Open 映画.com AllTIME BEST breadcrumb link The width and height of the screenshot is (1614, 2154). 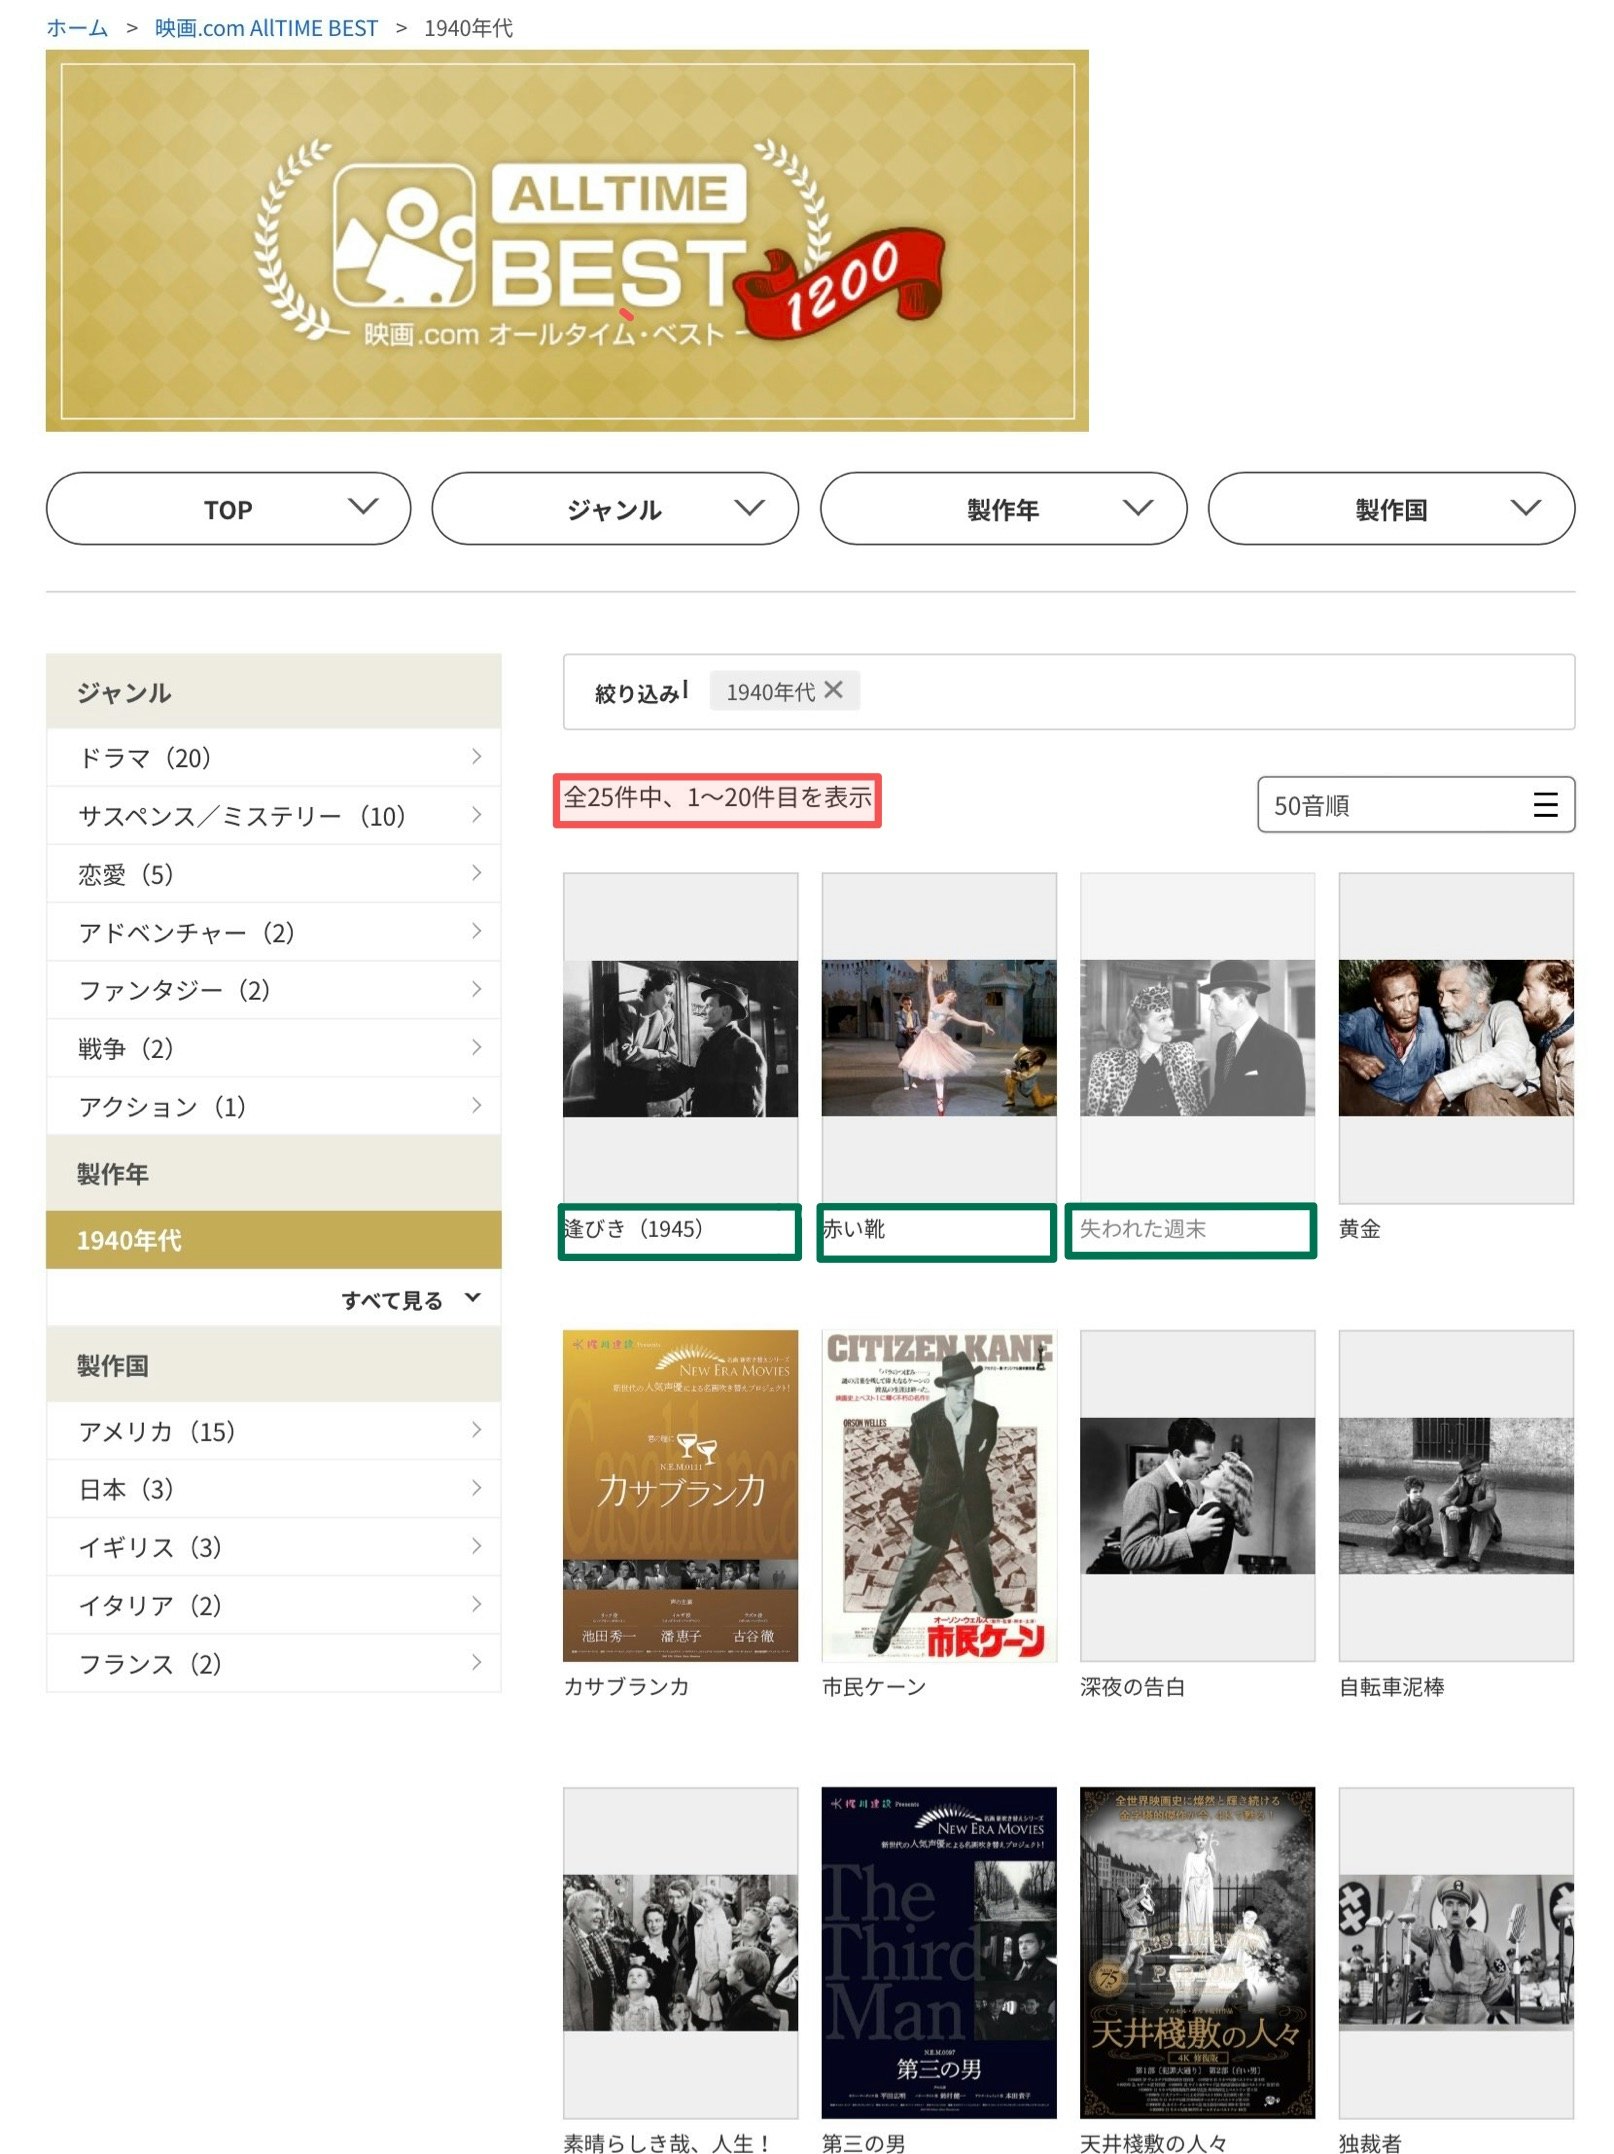point(266,28)
